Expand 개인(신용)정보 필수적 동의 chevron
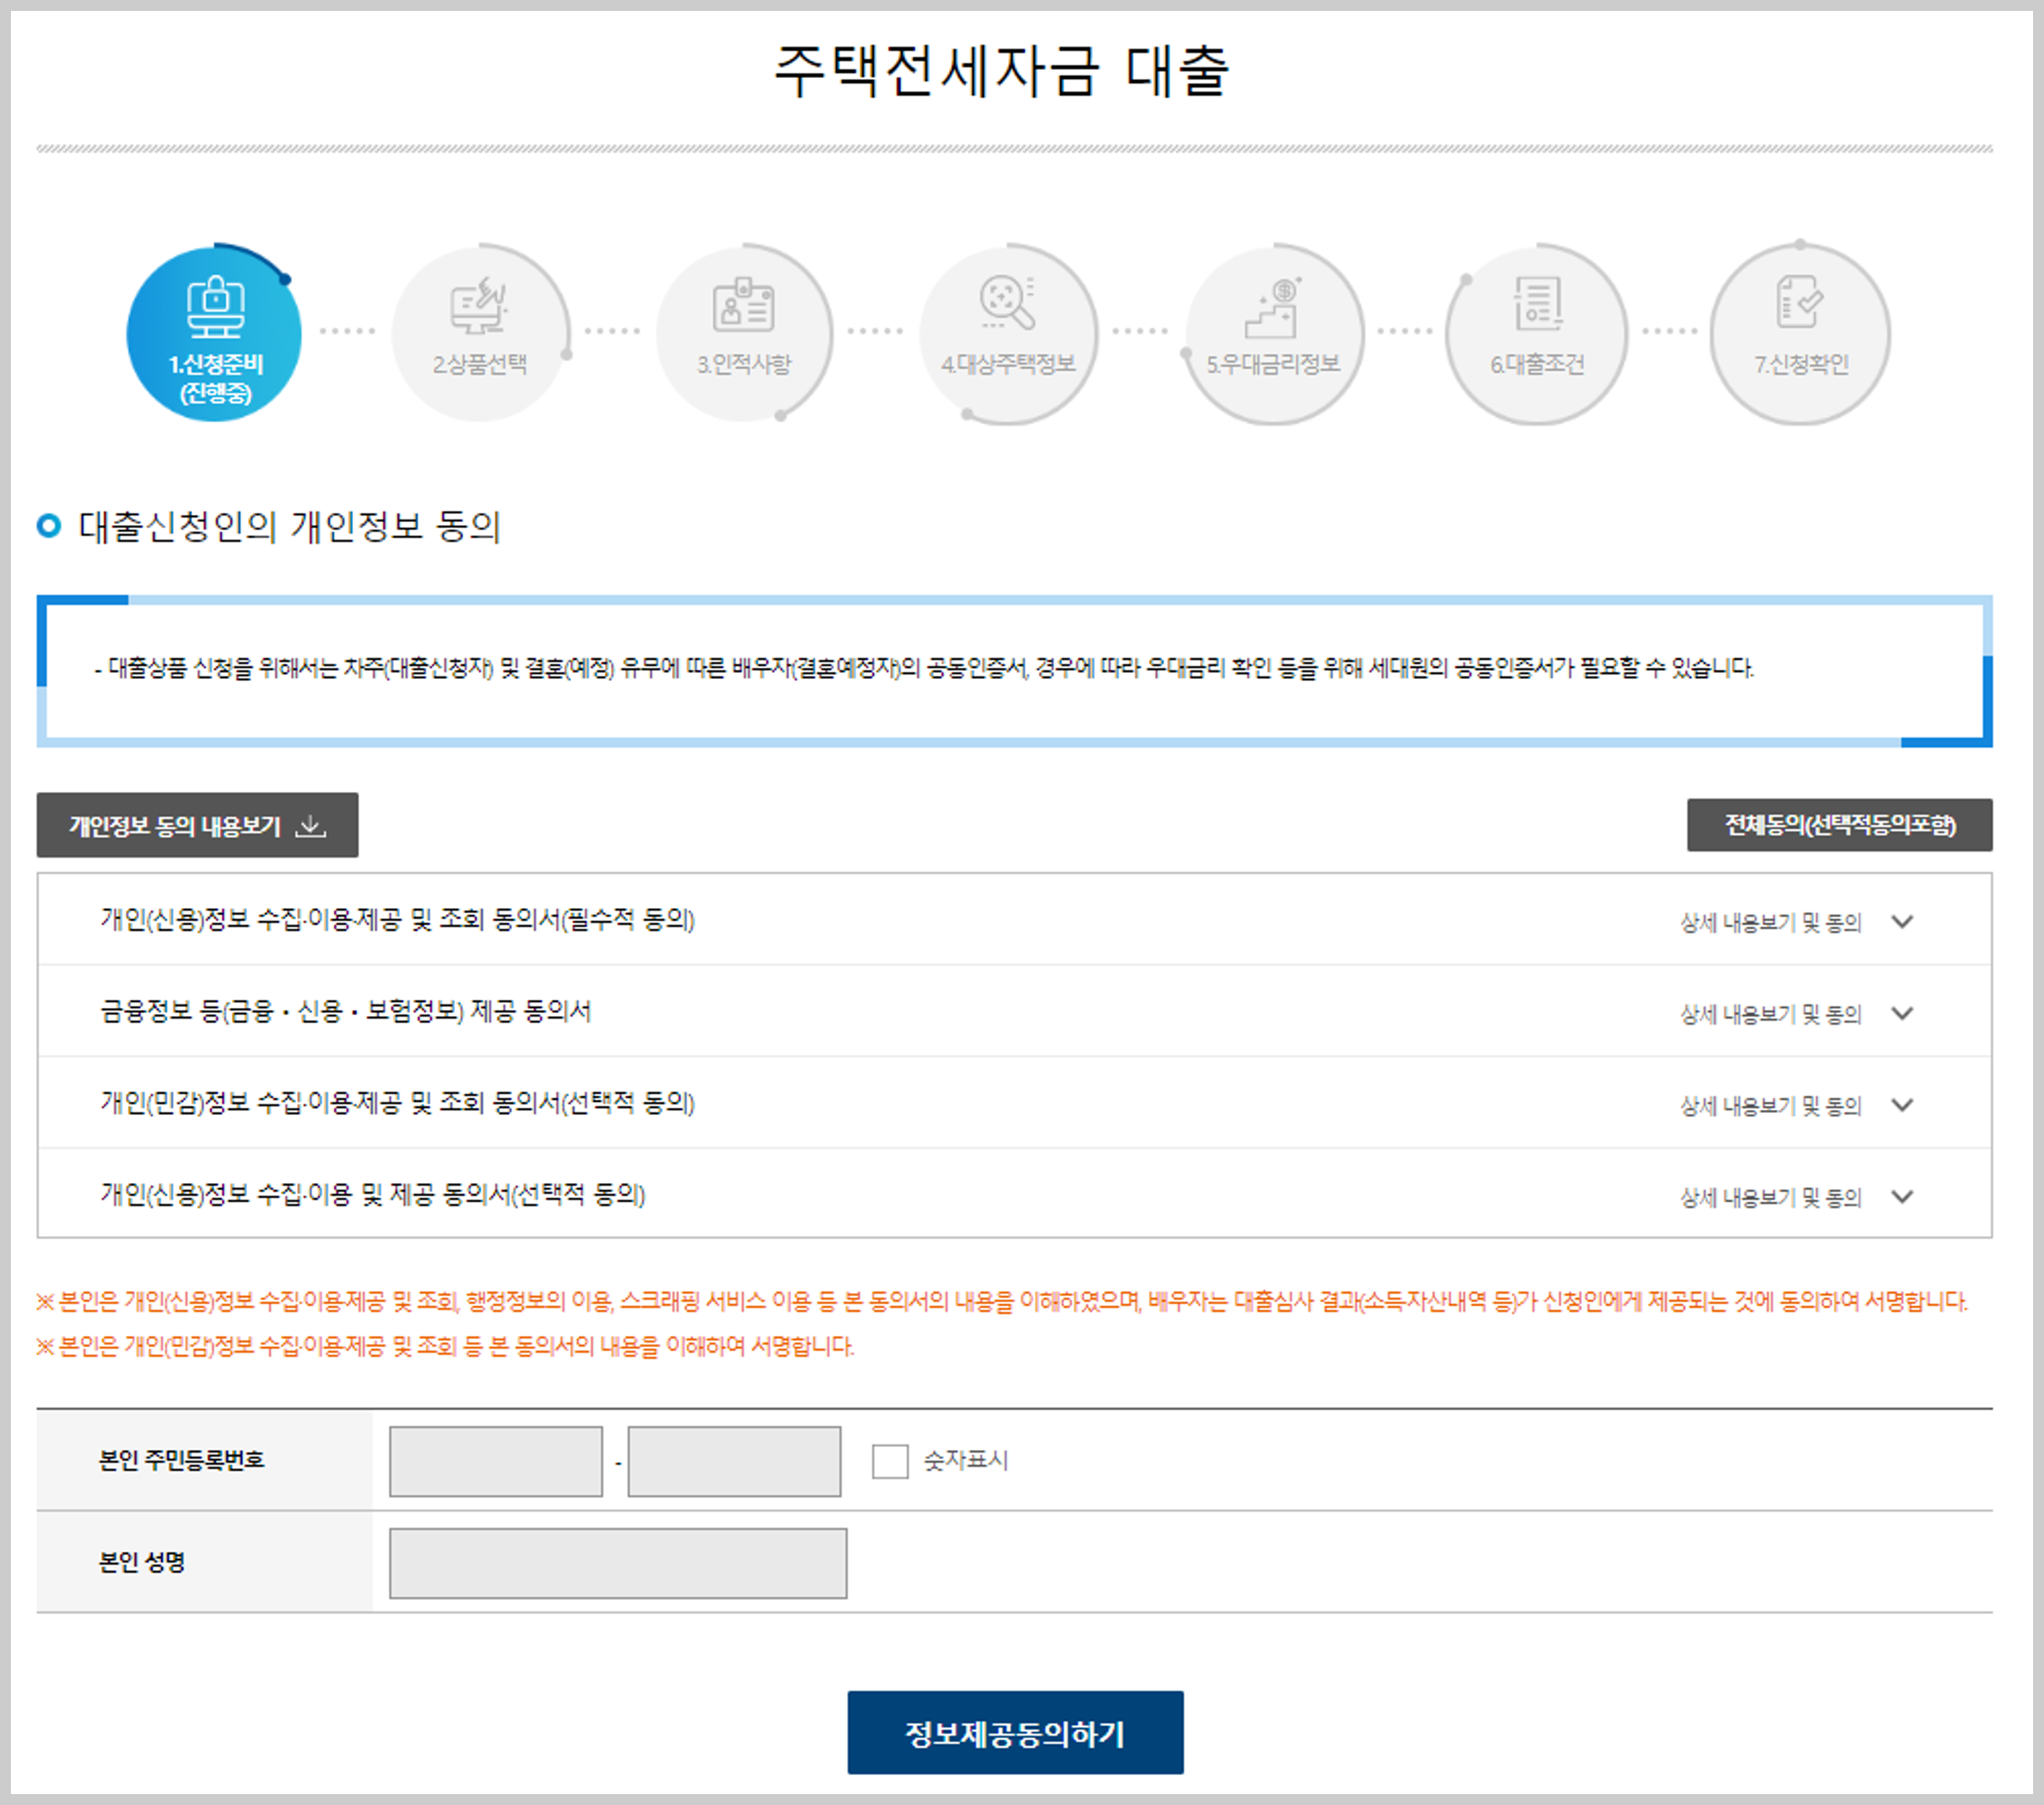The image size is (2044, 1805). (x=1902, y=921)
